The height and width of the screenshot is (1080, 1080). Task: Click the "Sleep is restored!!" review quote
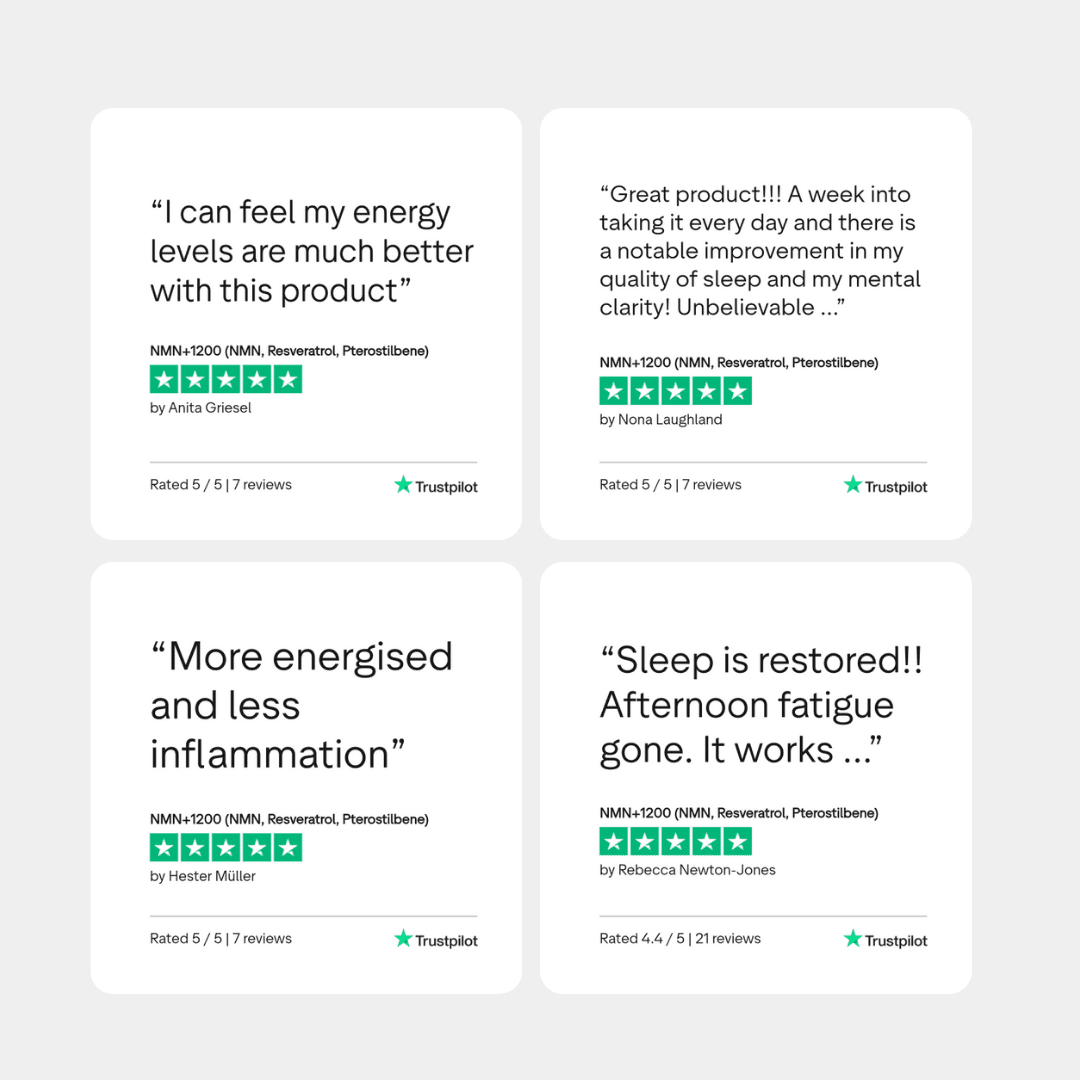click(761, 705)
